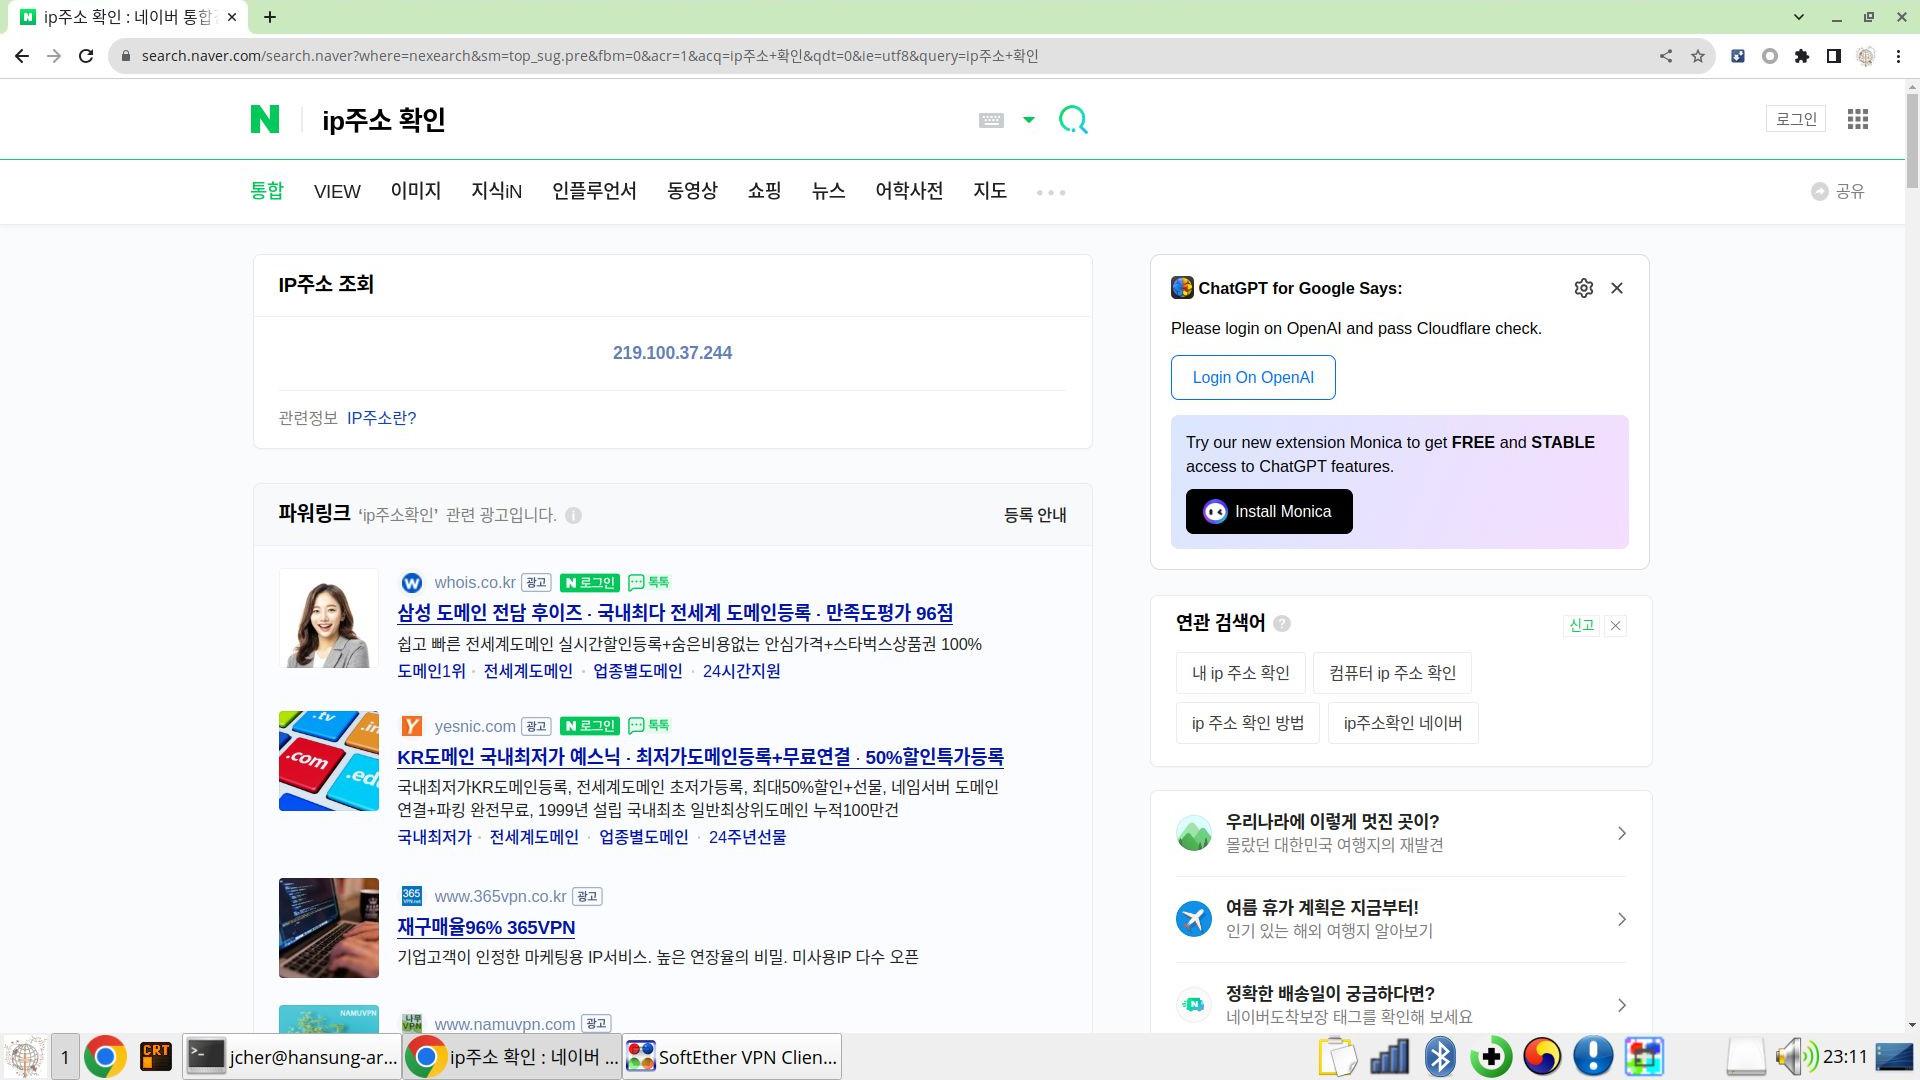Click the green search magnifier icon
This screenshot has width=1920, height=1080.
coord(1073,120)
